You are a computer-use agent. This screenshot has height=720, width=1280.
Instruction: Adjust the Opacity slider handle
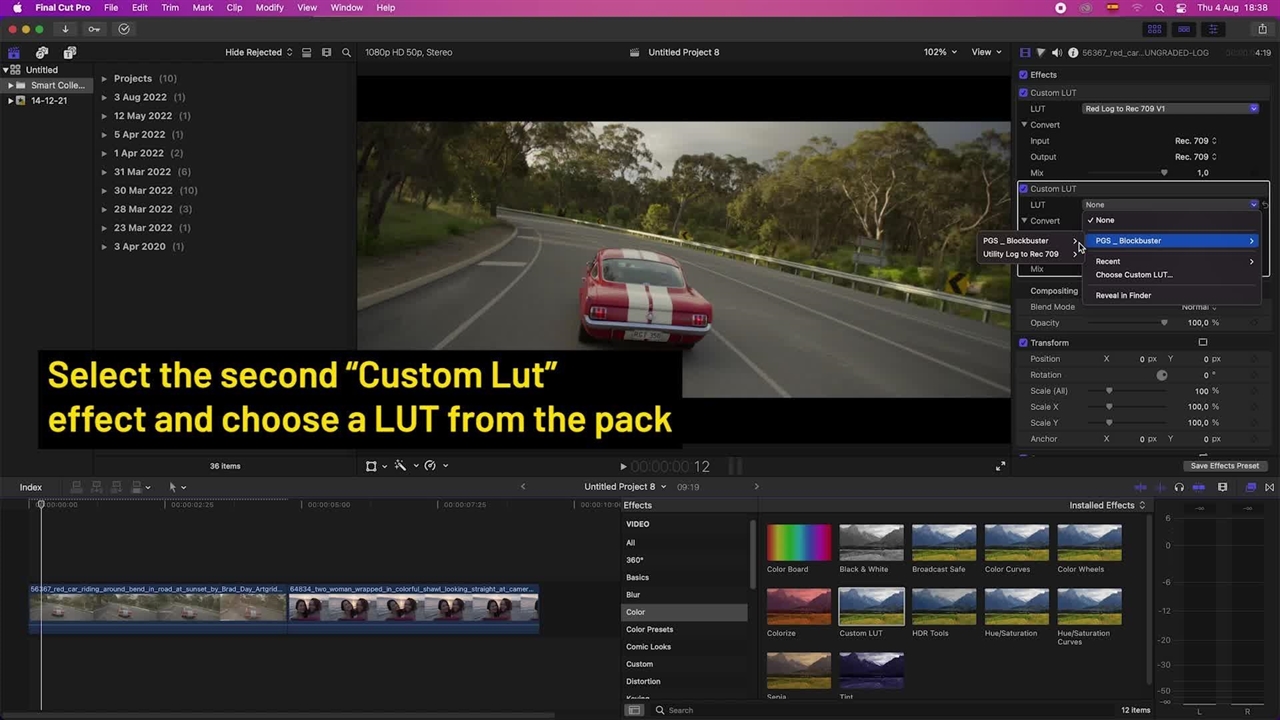tap(1164, 323)
